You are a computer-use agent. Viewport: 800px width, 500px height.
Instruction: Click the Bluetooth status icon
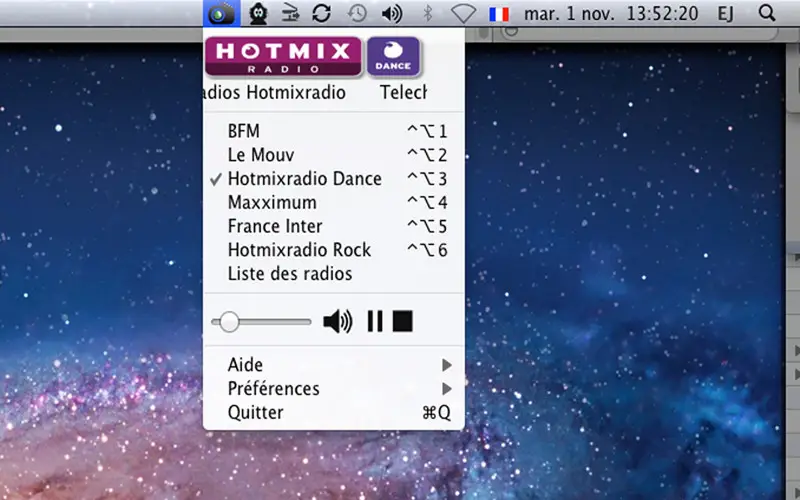point(428,13)
